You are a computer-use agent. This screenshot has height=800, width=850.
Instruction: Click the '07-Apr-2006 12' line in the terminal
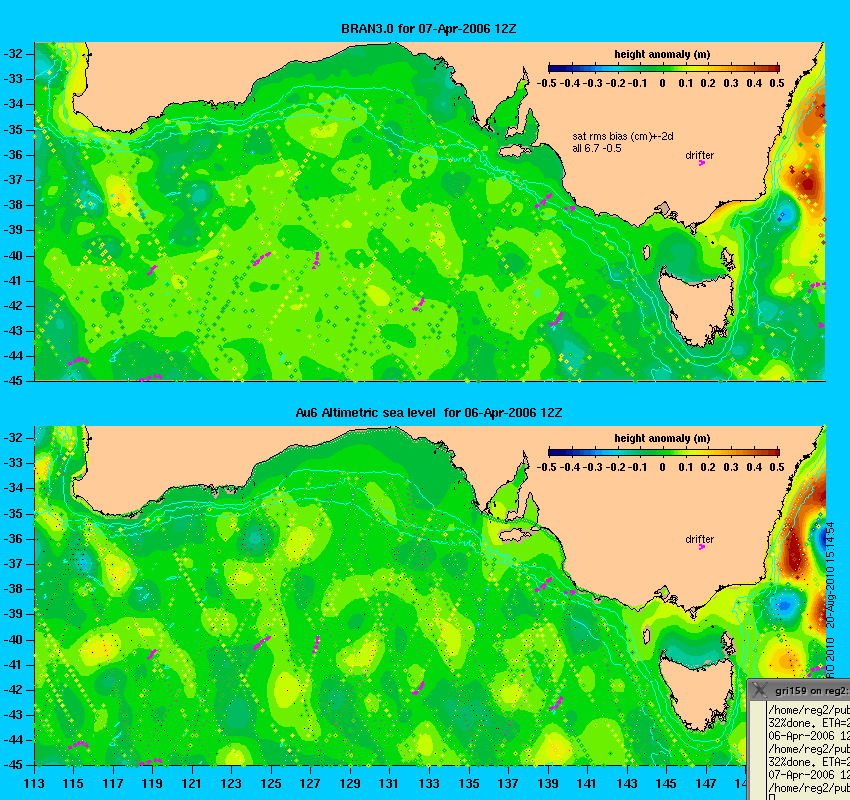coord(809,775)
